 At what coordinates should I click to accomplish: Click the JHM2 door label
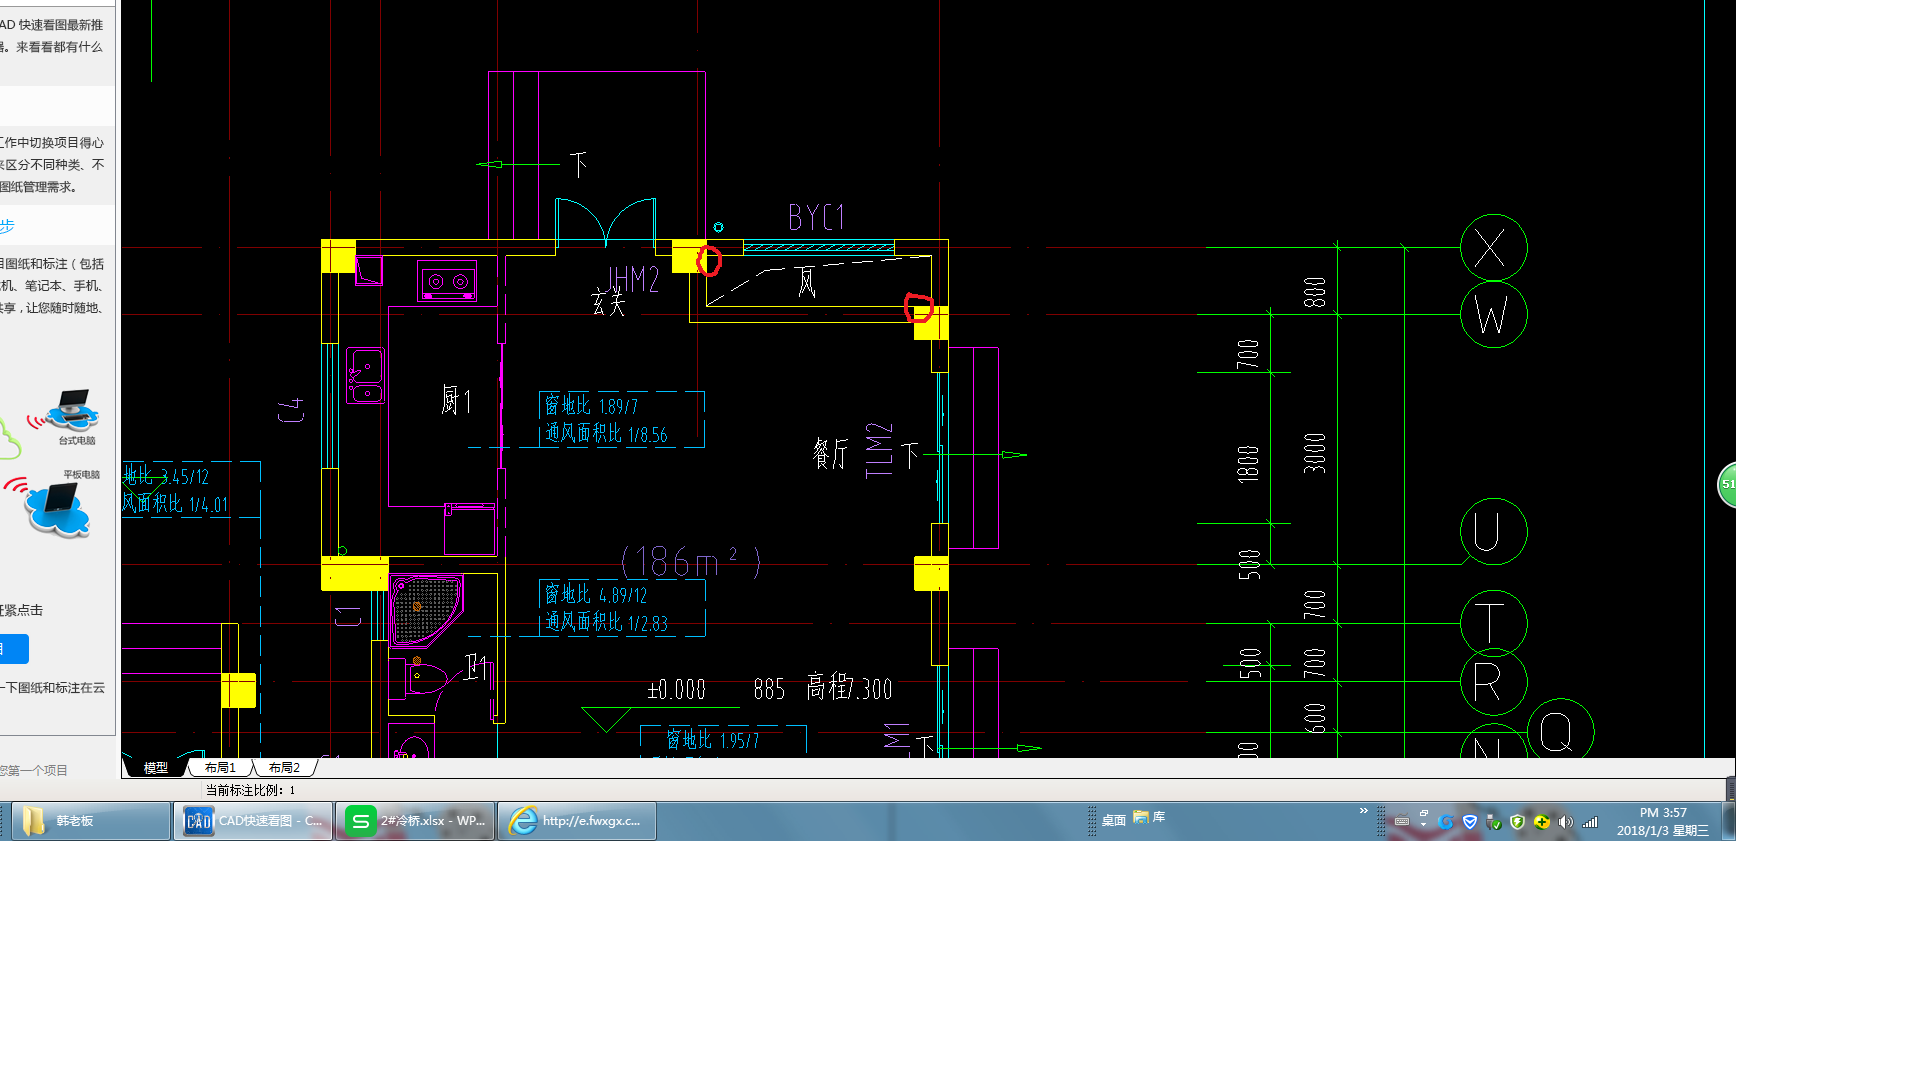(632, 280)
